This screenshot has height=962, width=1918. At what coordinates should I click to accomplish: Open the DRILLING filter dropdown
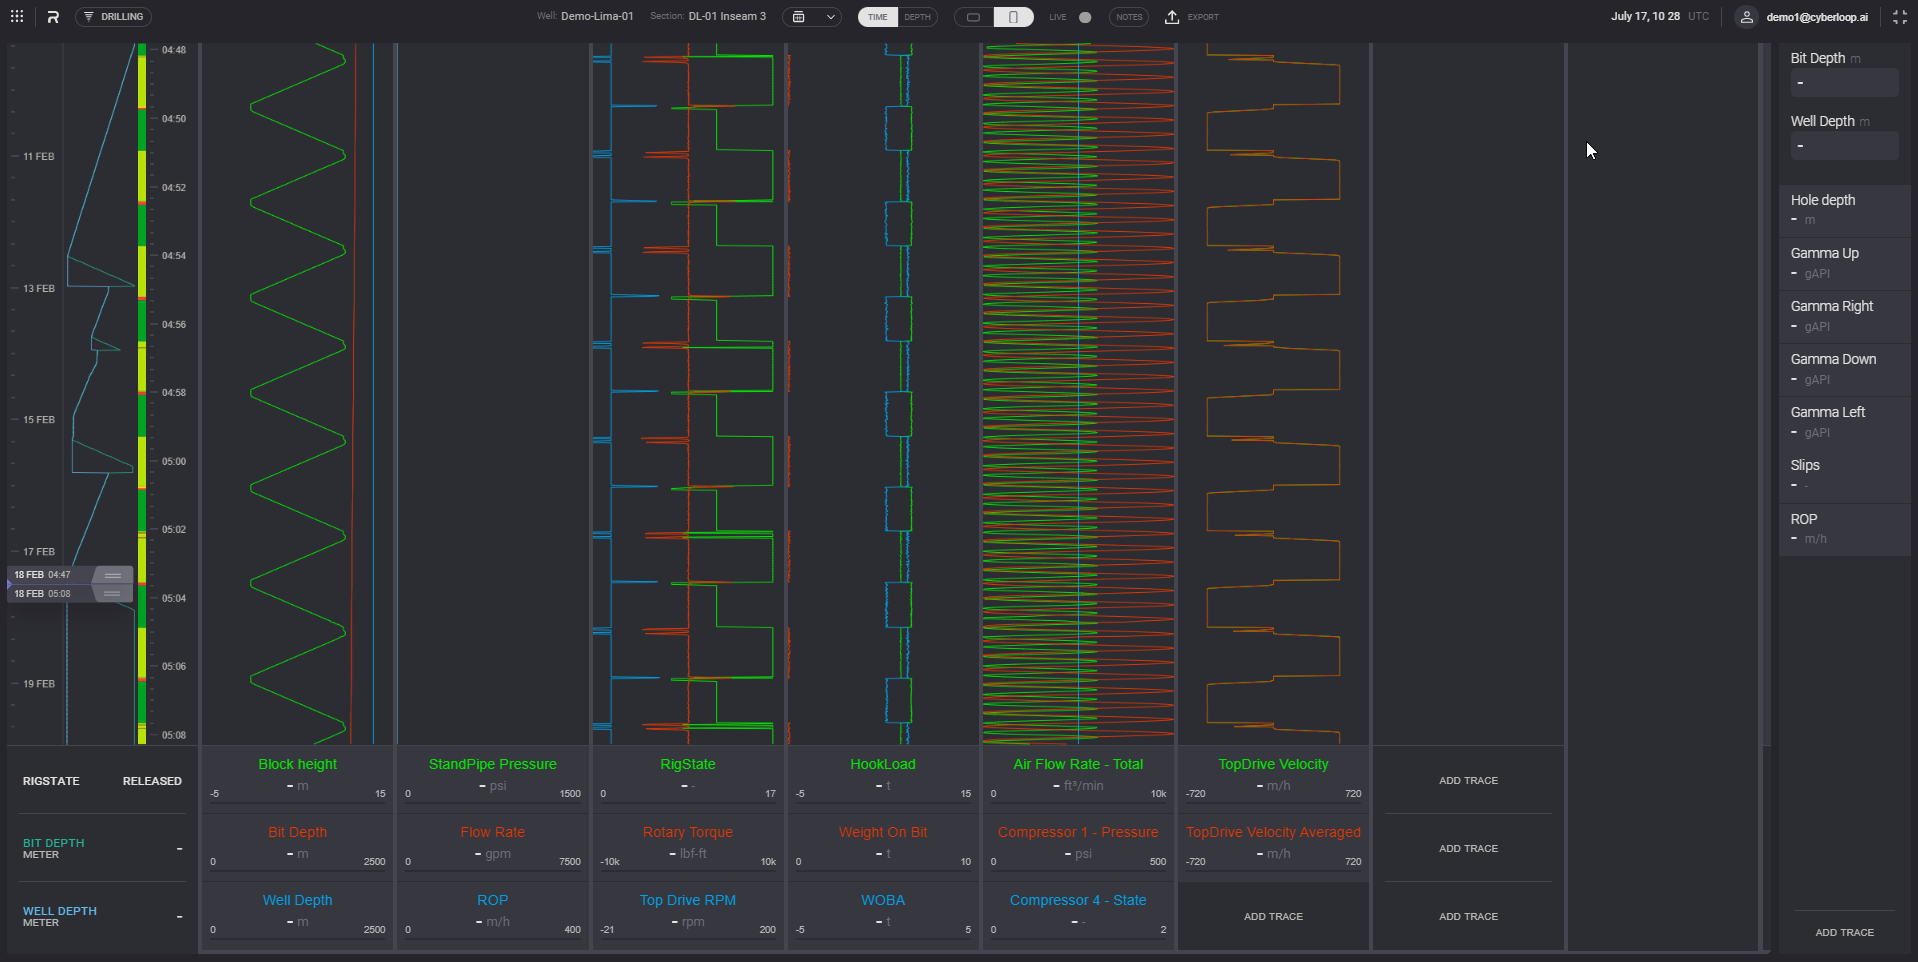(x=113, y=17)
